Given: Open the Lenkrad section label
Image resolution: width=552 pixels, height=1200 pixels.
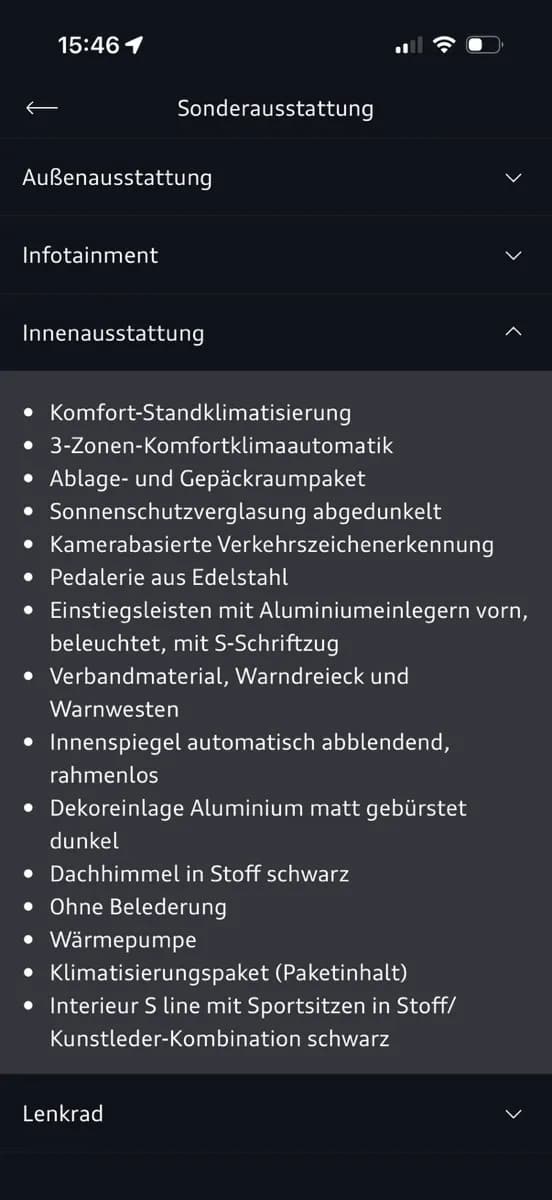Looking at the screenshot, I should coord(62,1113).
